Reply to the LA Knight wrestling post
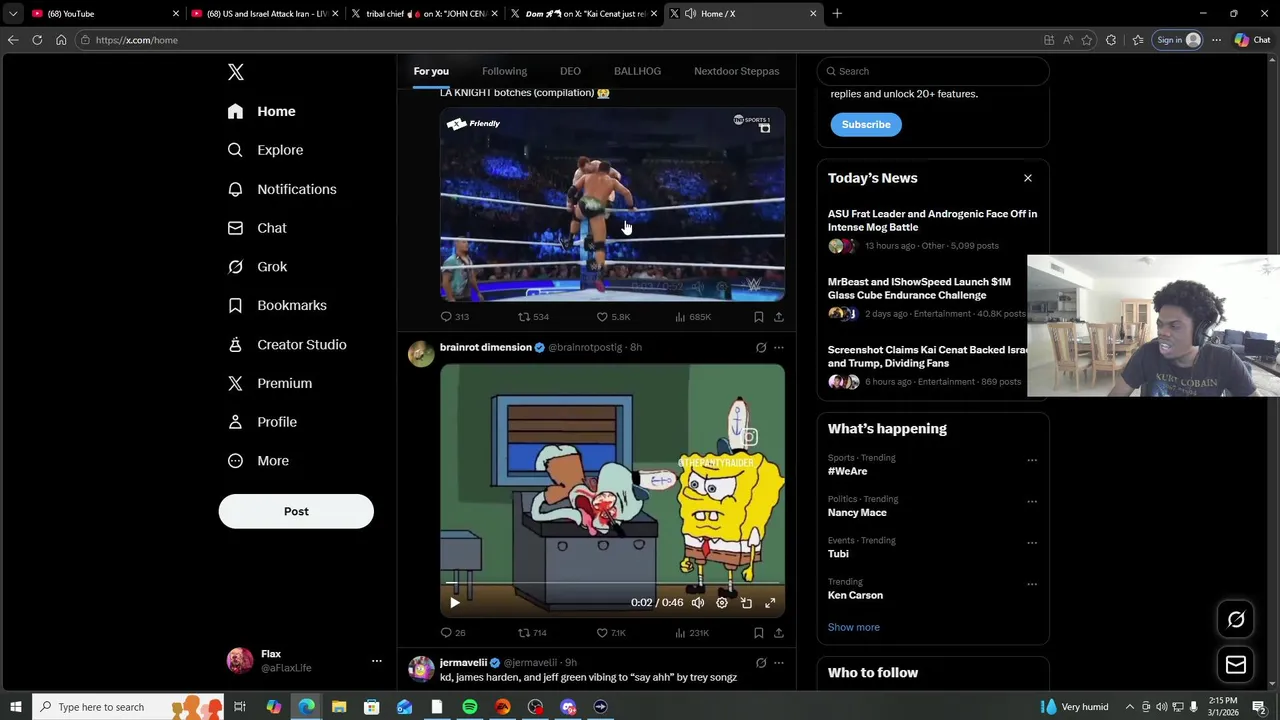Viewport: 1280px width, 720px height. (x=454, y=317)
